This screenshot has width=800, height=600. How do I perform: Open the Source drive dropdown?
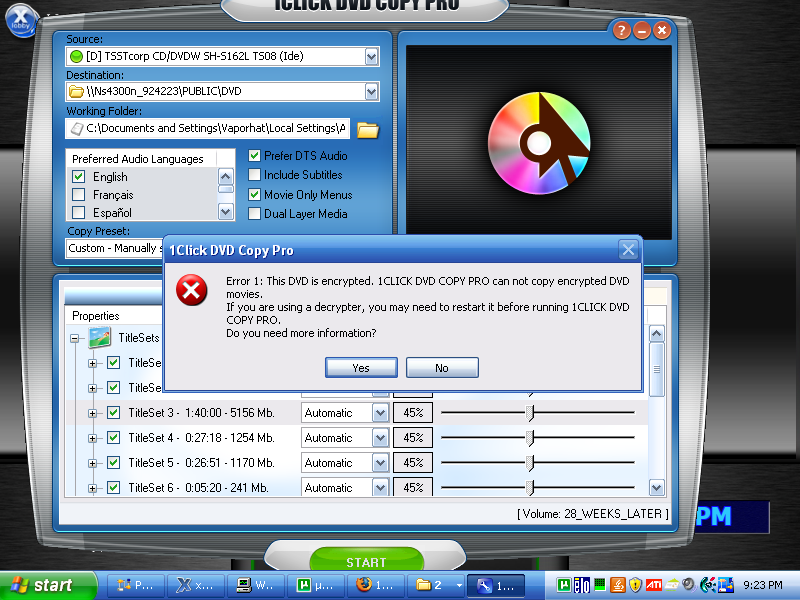pyautogui.click(x=371, y=56)
